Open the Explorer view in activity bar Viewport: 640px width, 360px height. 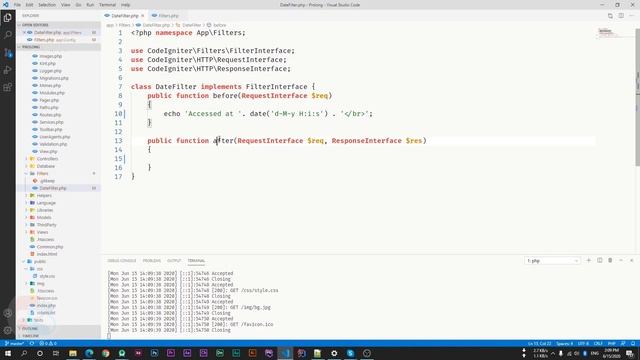click(x=7, y=18)
